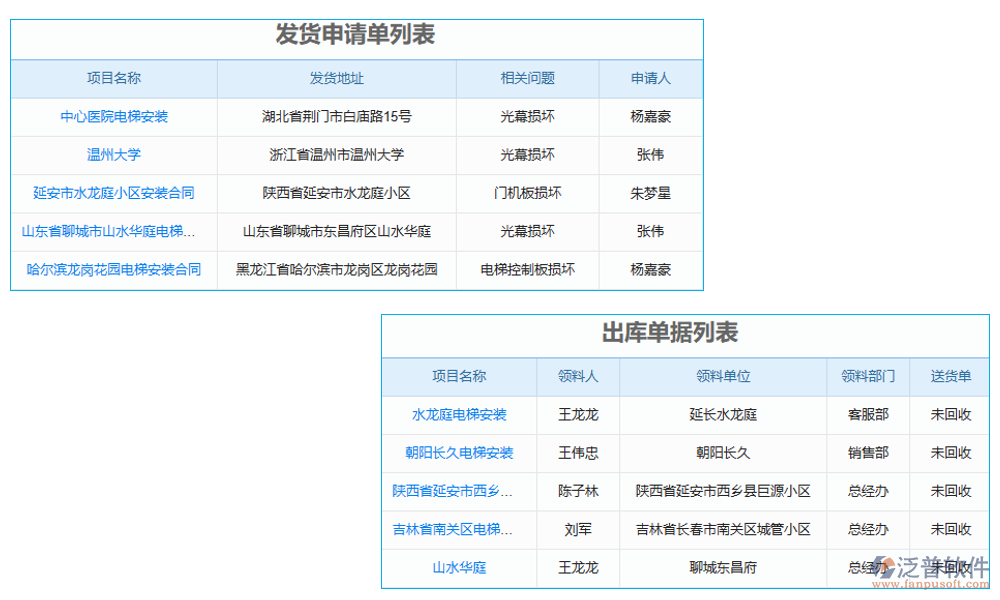1000x600 pixels.
Task: Select 山水华庭 project in outbound table
Action: click(458, 568)
